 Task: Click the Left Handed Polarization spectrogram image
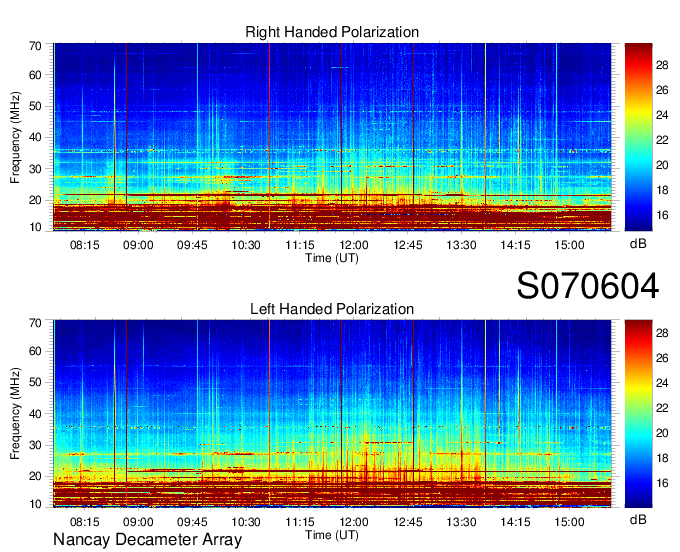pos(332,414)
